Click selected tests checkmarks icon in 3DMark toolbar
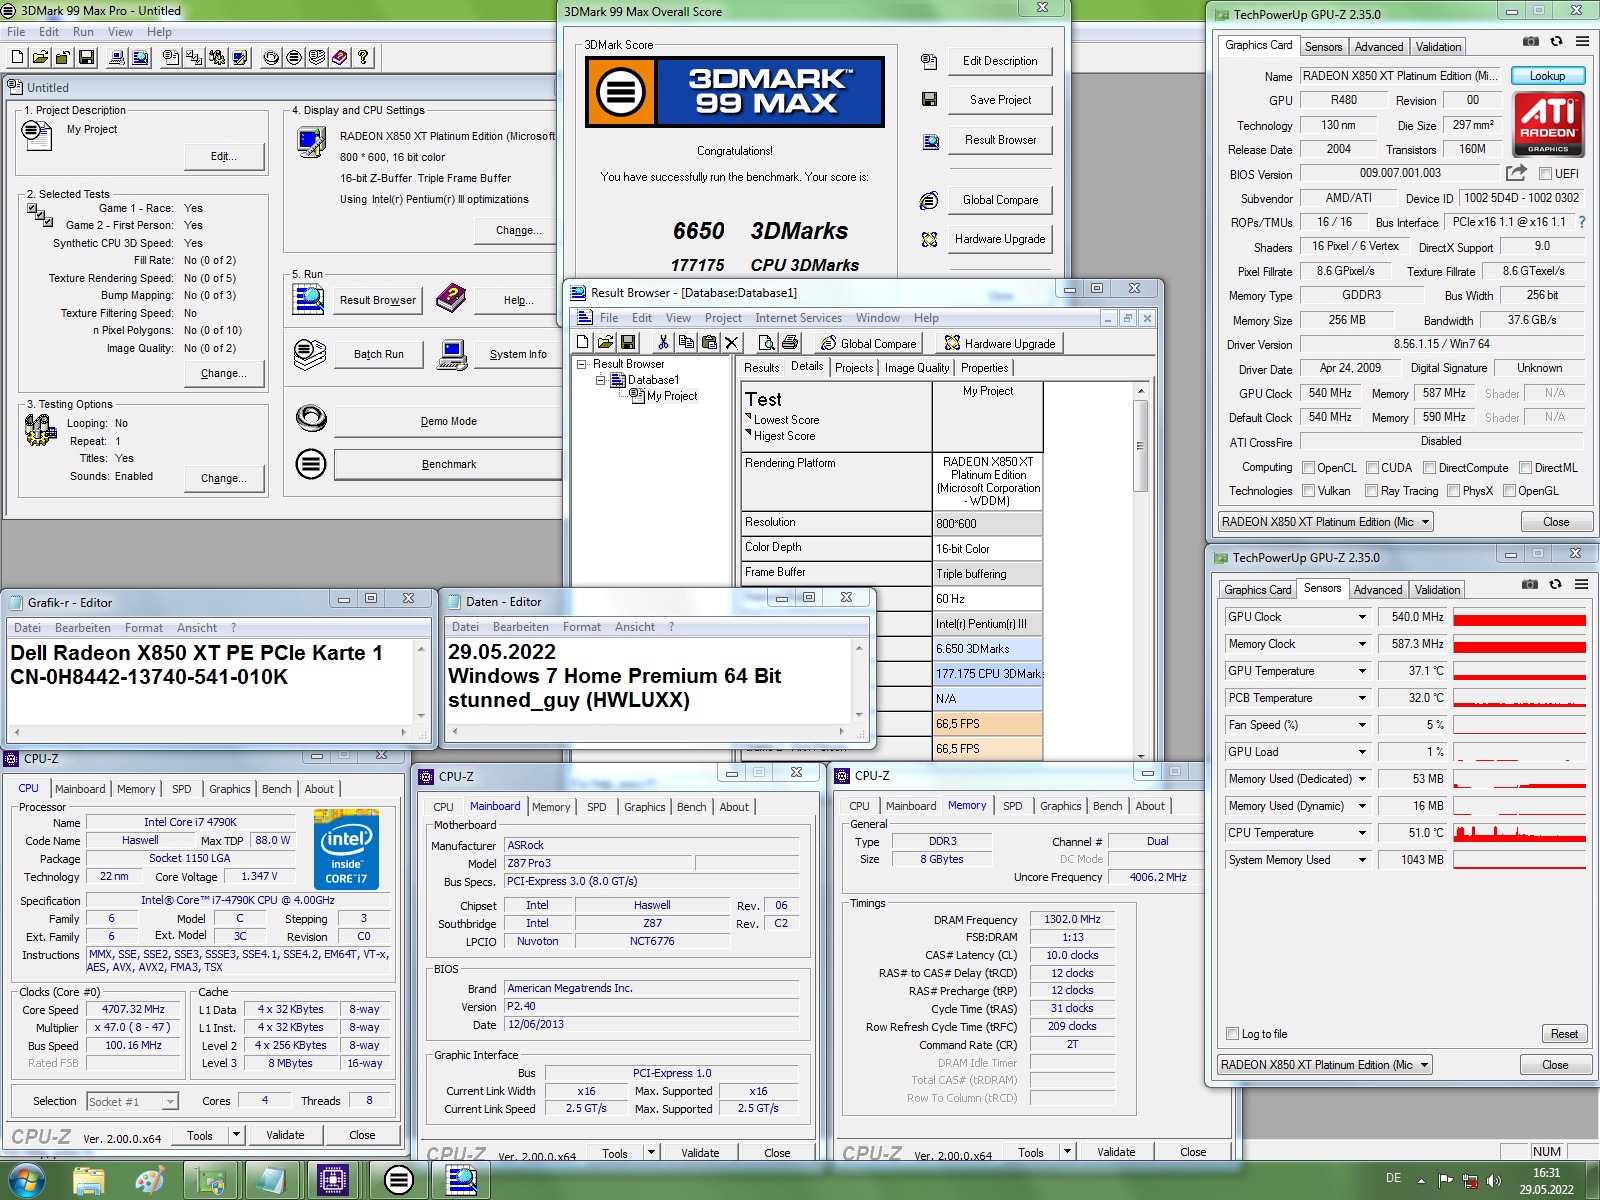This screenshot has height=1200, width=1600. (194, 58)
